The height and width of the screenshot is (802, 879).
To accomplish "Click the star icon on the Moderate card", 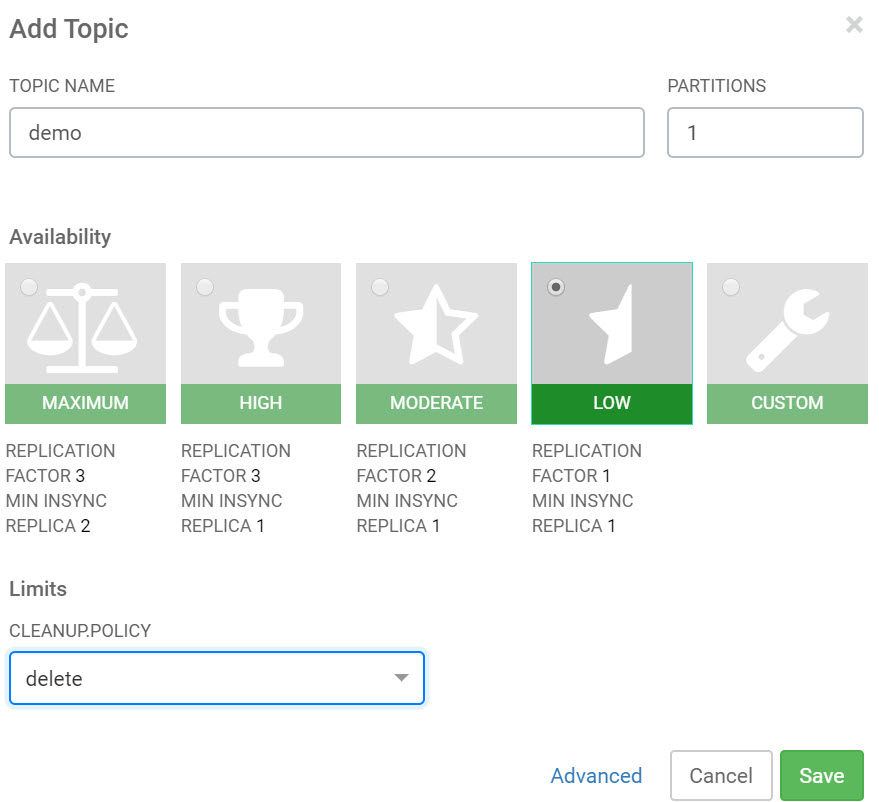I will click(x=436, y=320).
